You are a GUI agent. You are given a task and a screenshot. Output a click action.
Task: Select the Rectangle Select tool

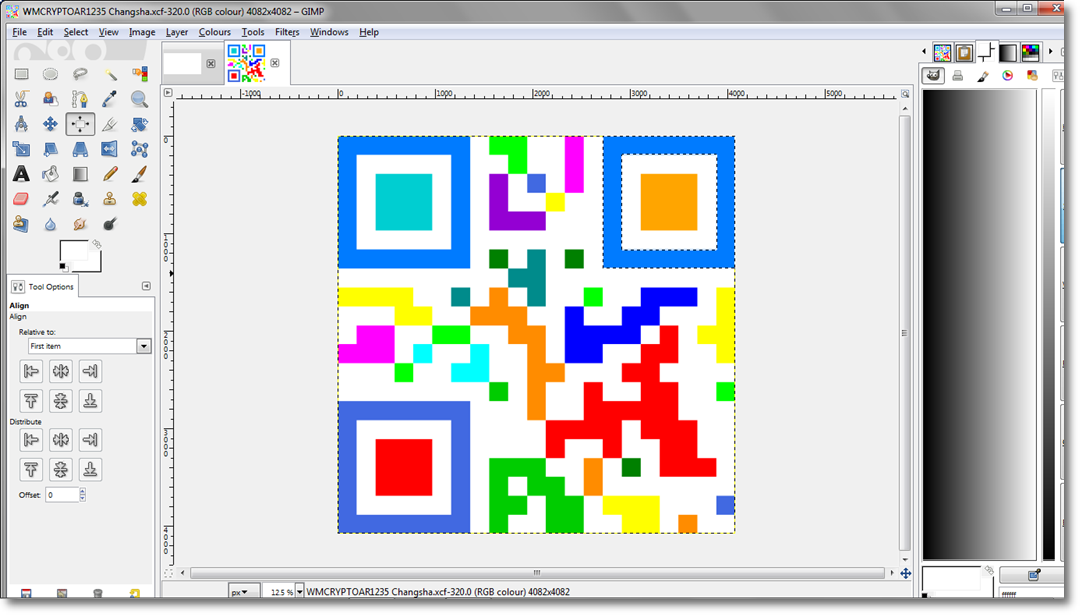click(x=21, y=74)
